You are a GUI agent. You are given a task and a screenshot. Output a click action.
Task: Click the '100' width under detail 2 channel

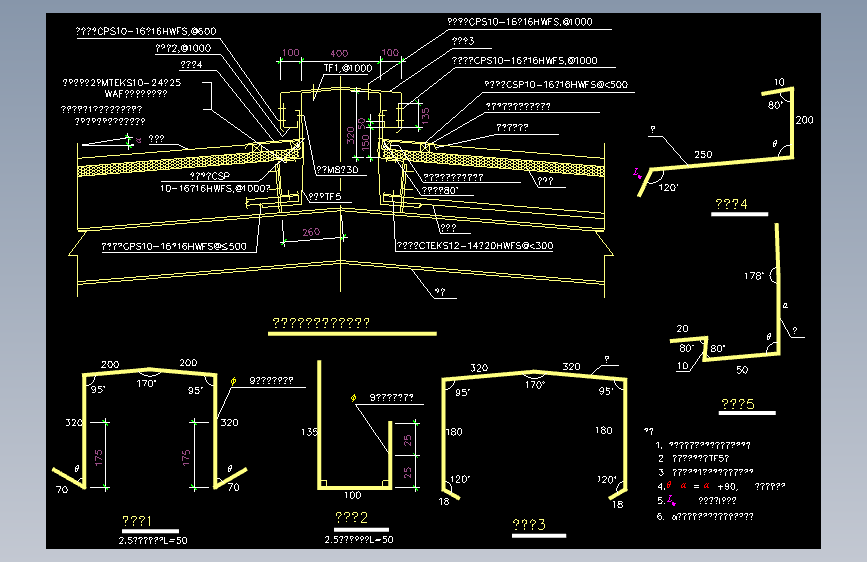[x=353, y=495]
